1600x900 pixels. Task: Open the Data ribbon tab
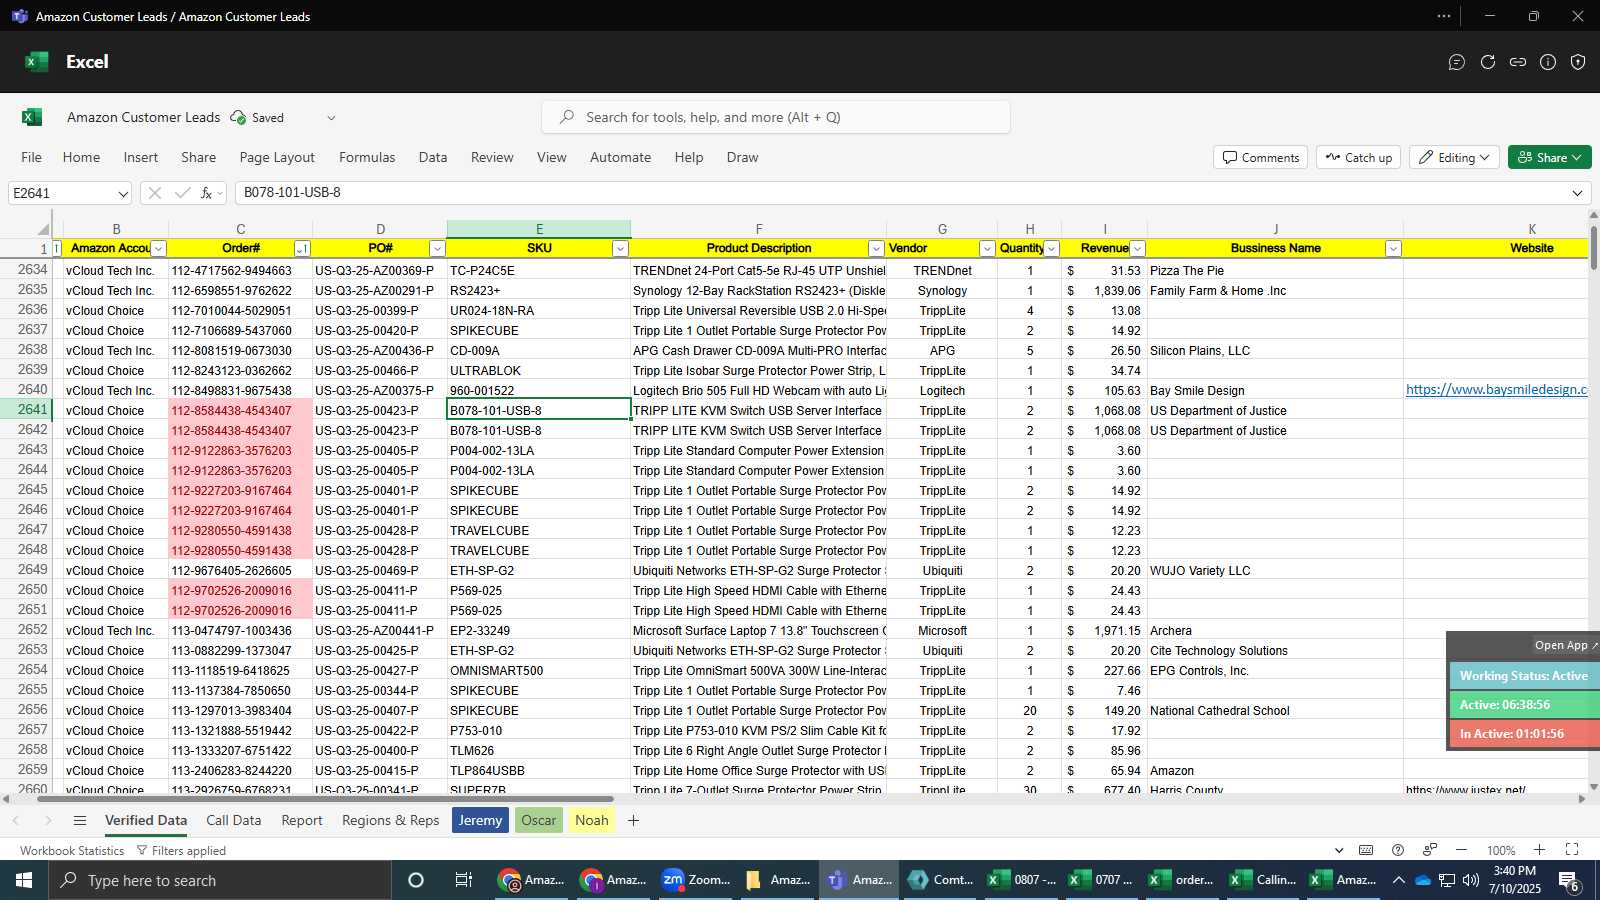pos(433,158)
